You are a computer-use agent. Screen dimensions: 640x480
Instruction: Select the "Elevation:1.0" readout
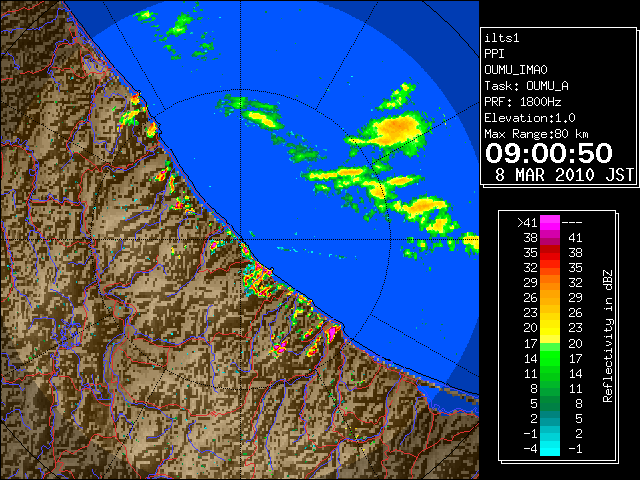click(x=530, y=118)
